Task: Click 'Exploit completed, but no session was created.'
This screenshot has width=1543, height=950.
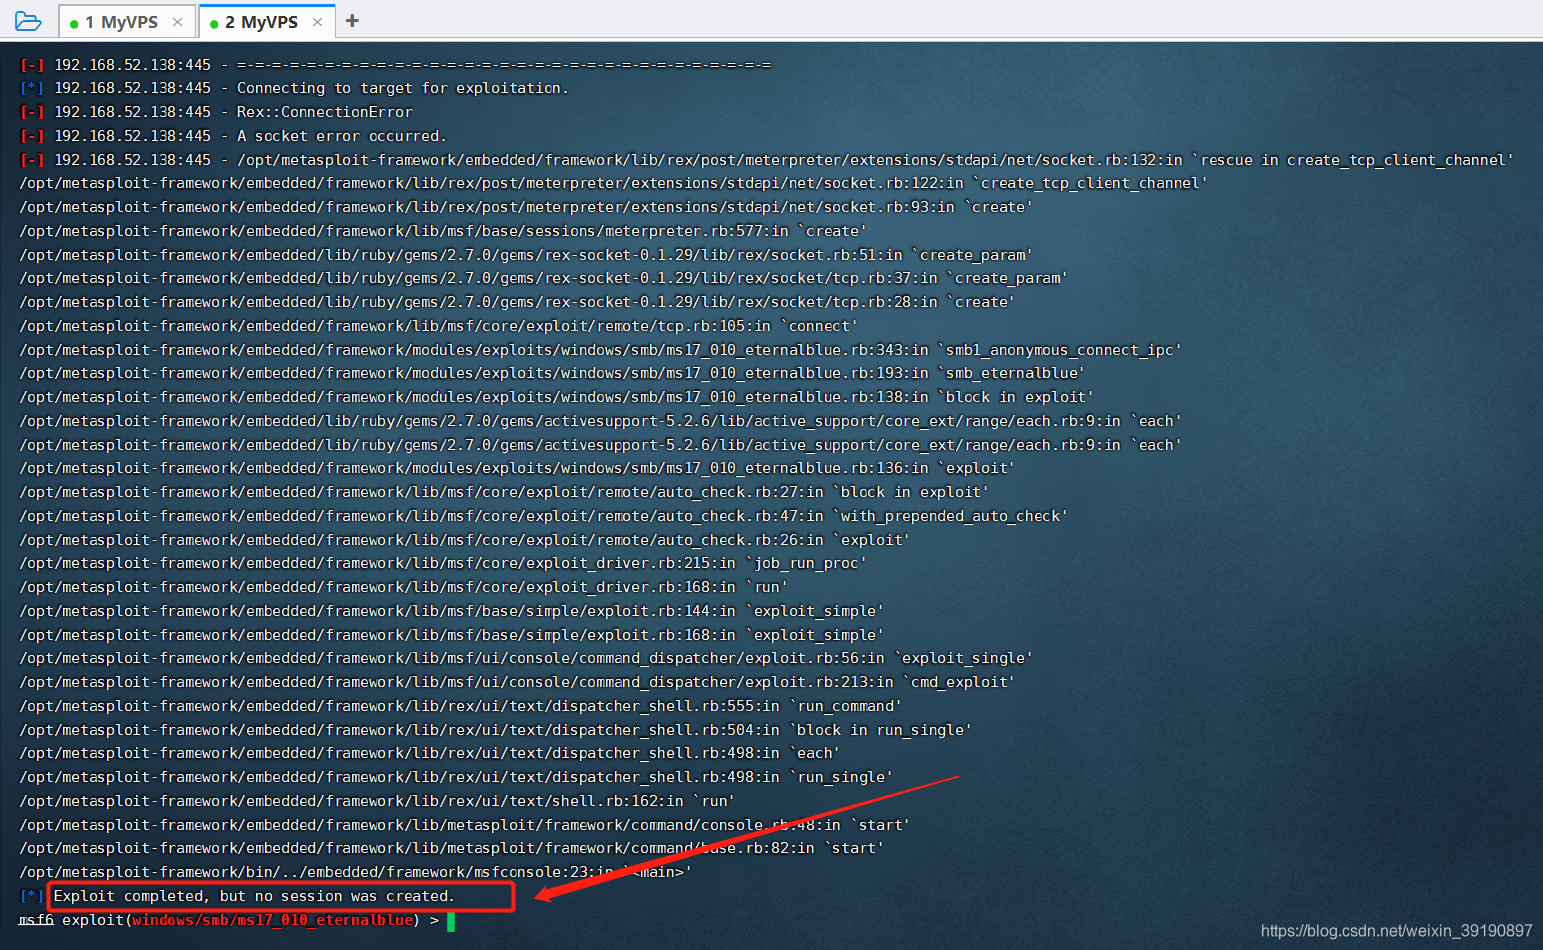Action: (254, 896)
